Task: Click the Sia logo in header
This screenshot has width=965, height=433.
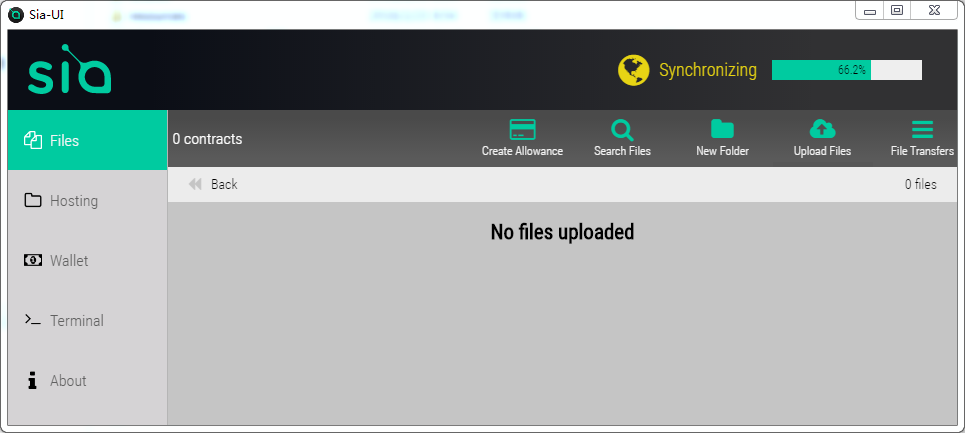Action: [70, 69]
